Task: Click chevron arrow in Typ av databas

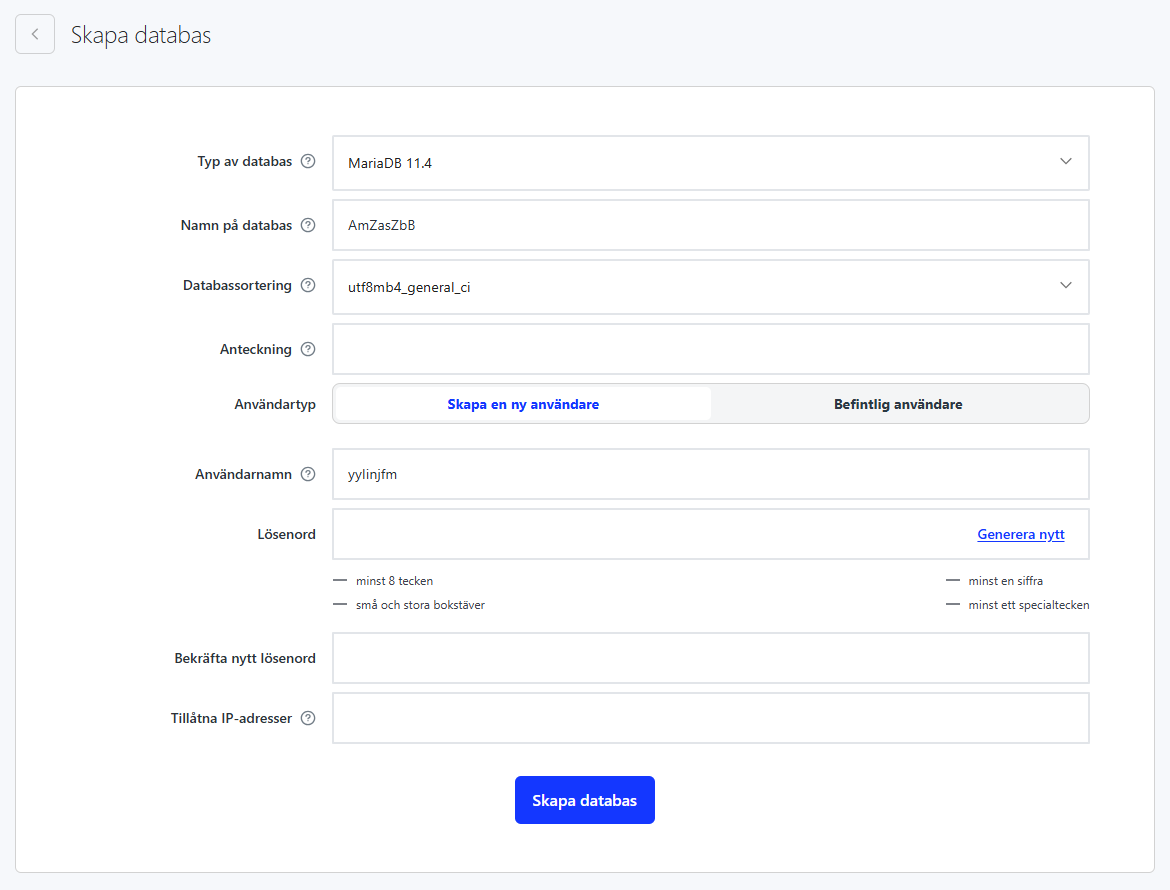Action: (x=1065, y=162)
